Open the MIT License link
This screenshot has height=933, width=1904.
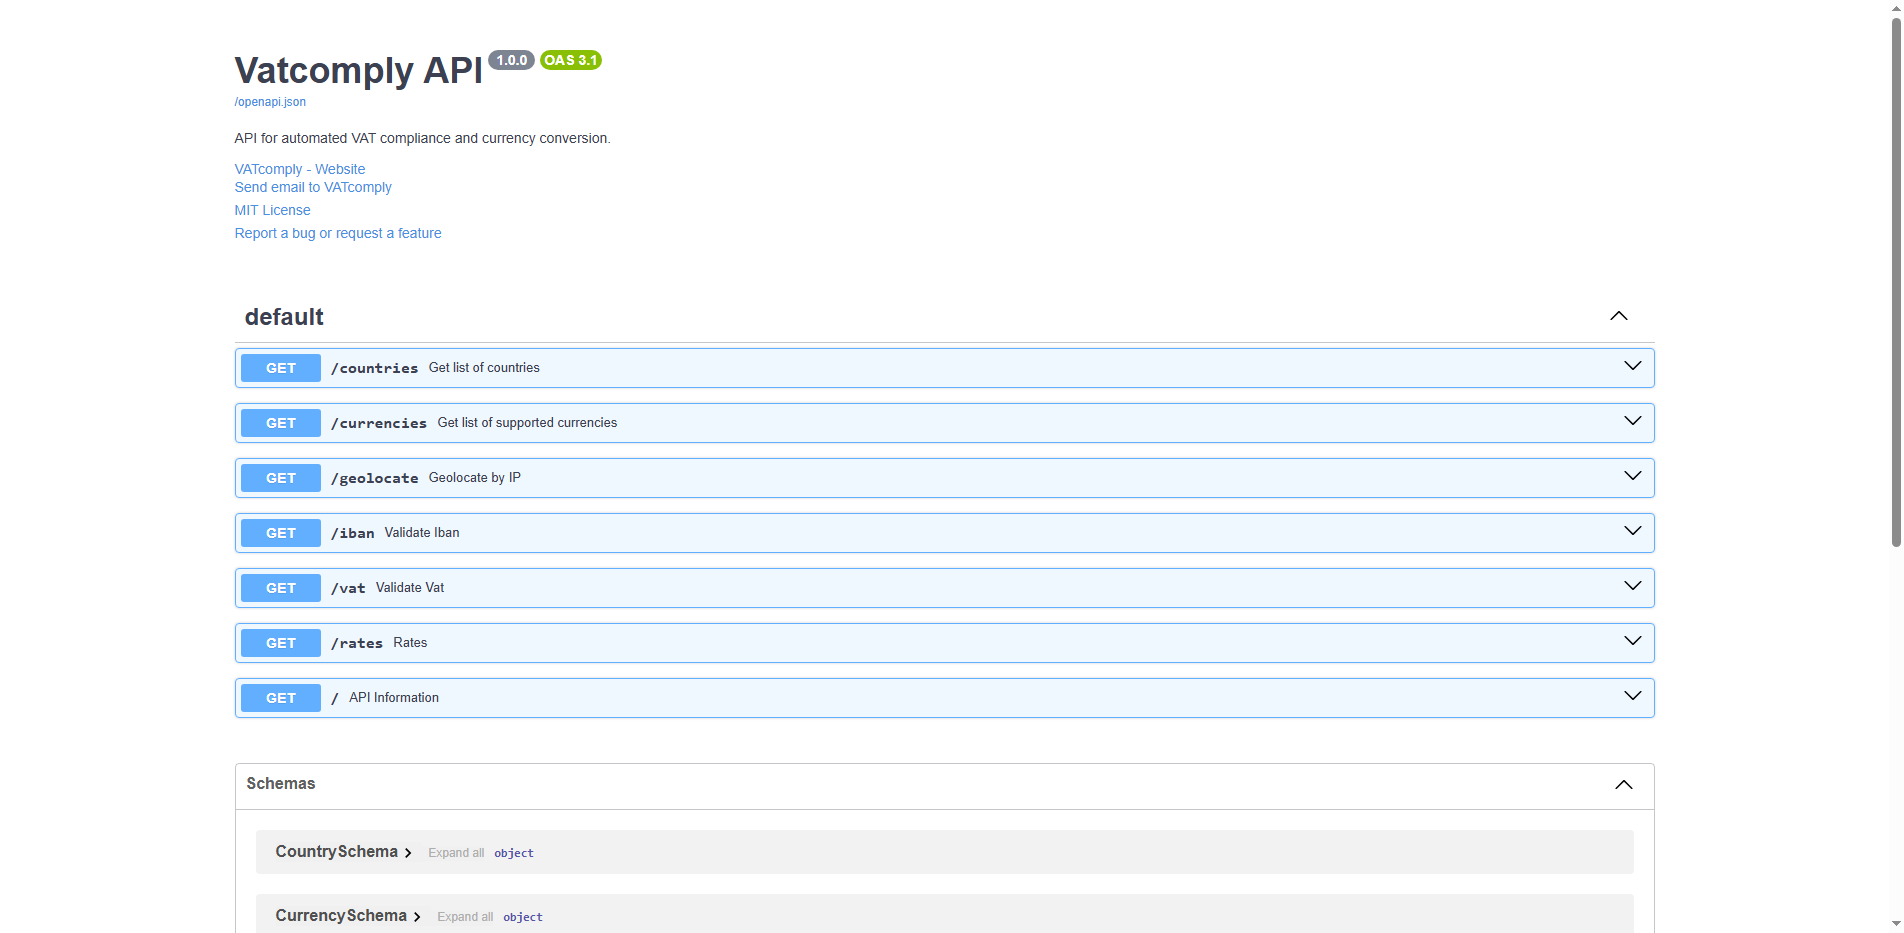click(272, 210)
